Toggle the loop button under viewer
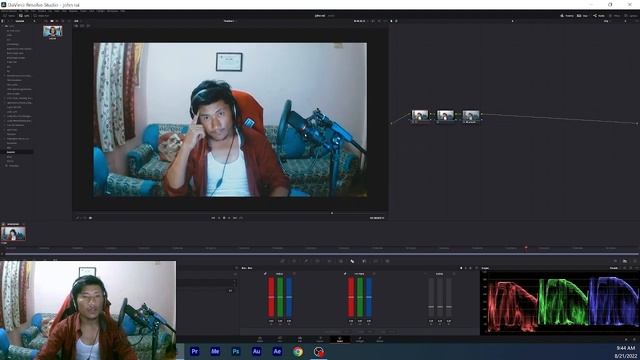Viewport: 640px width, 360px height. 241,218
